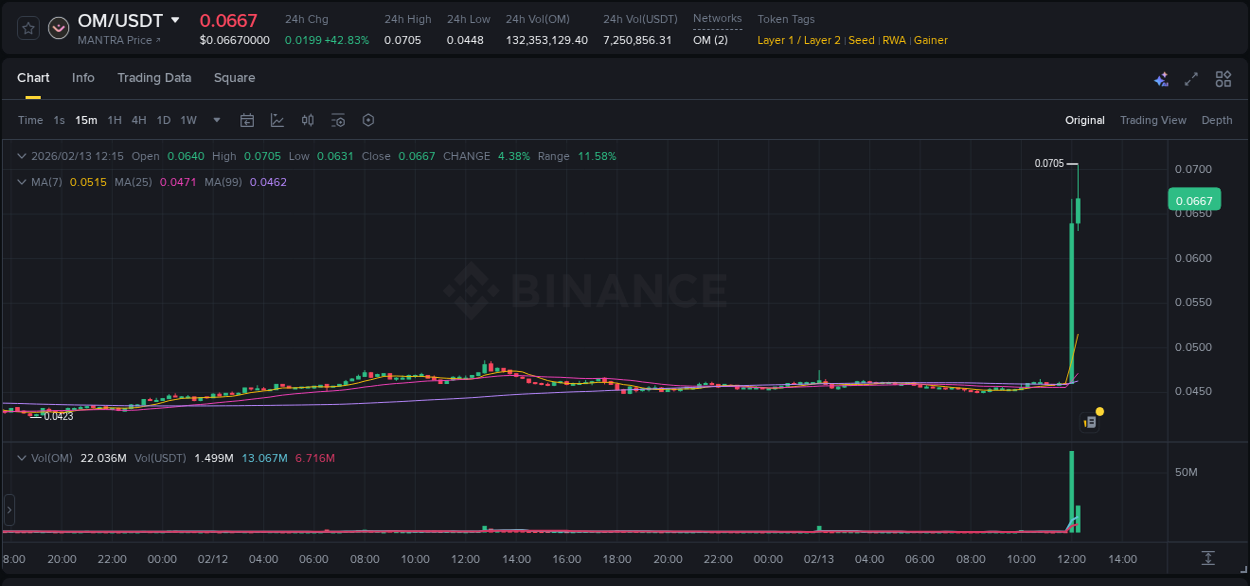Screen dimensions: 1250x586
Task: Open the OHLC candle display icon
Action: [307, 120]
